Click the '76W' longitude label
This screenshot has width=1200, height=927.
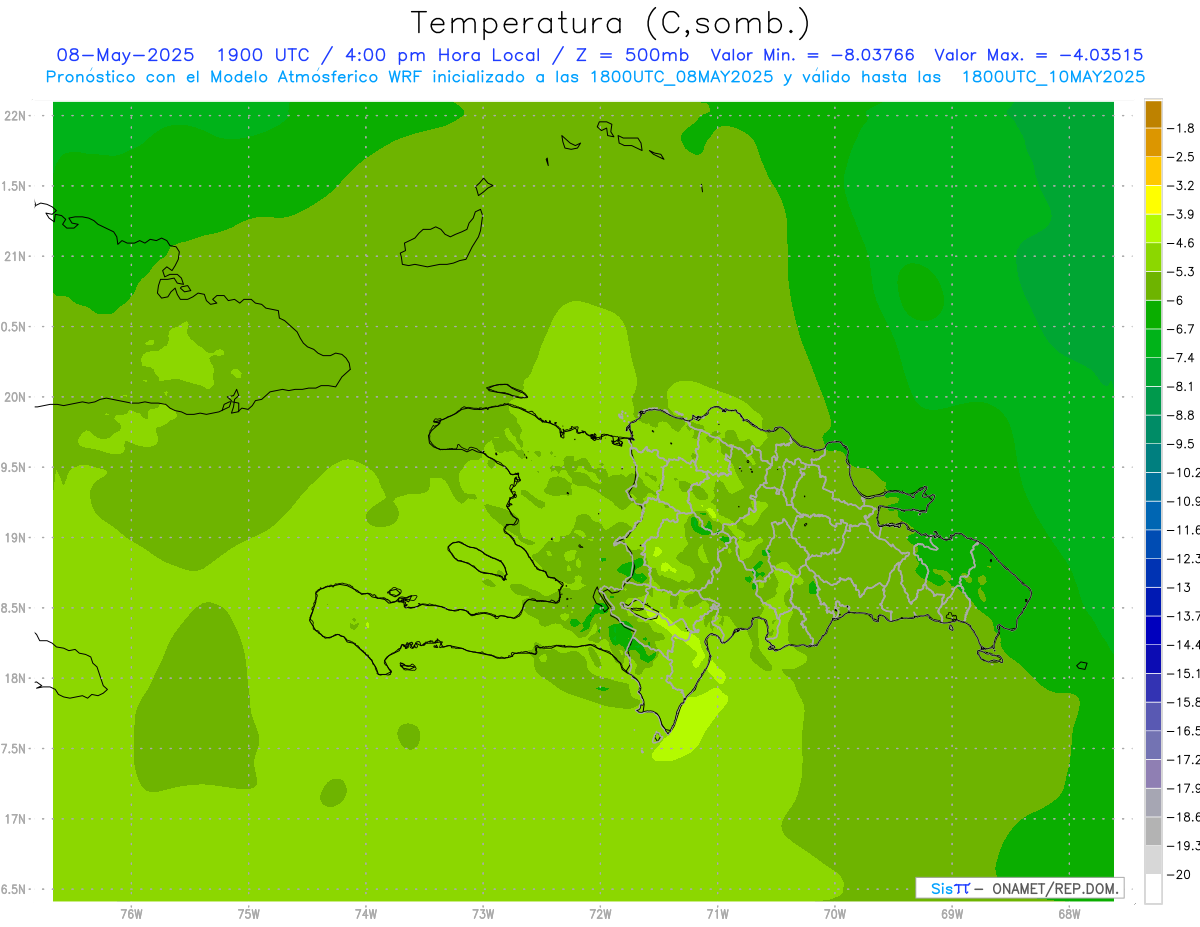point(131,914)
